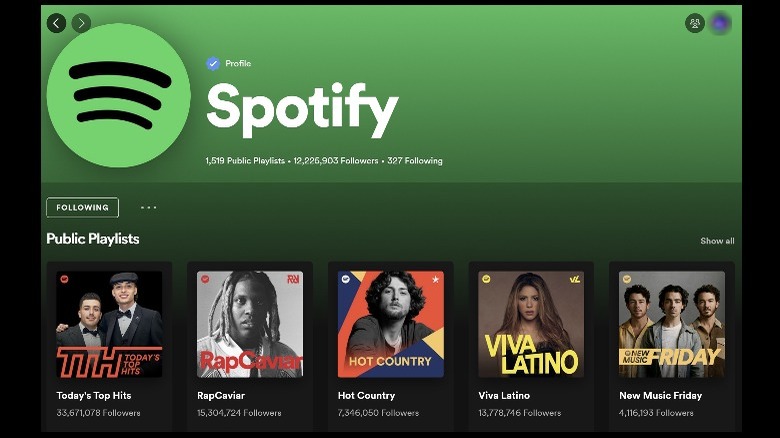Open RapCaviar cover art
This screenshot has height=438, width=780.
point(250,324)
